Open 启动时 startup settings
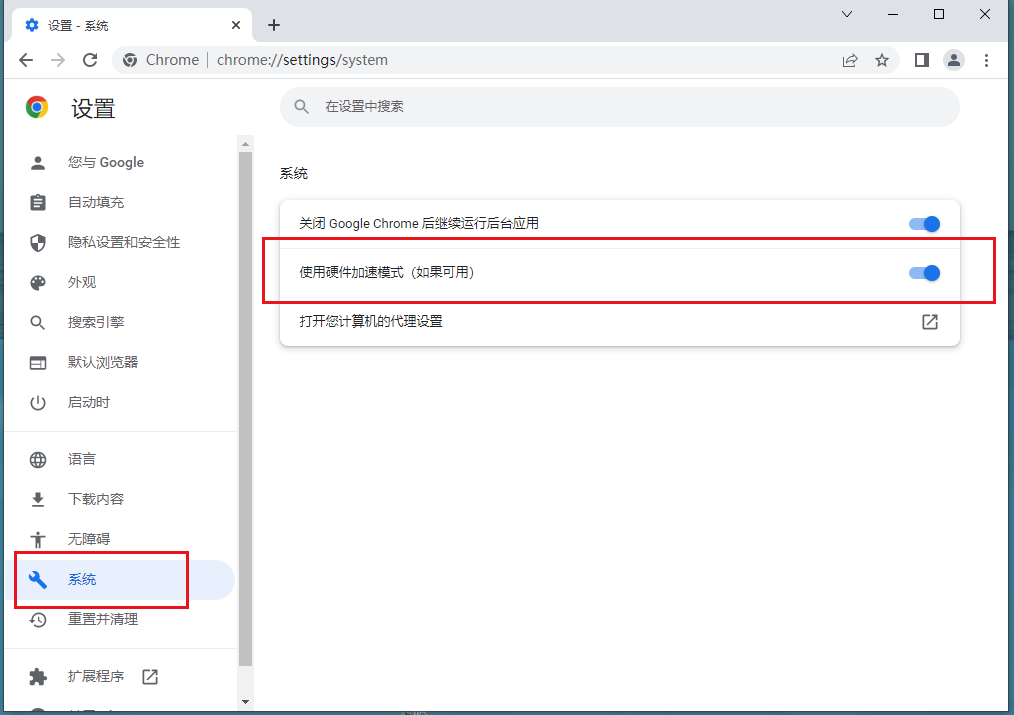The image size is (1014, 715). [x=121, y=403]
